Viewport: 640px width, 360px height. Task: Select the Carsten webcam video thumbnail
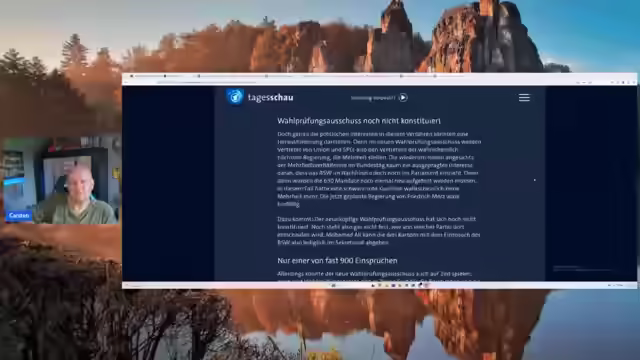[x=62, y=180]
